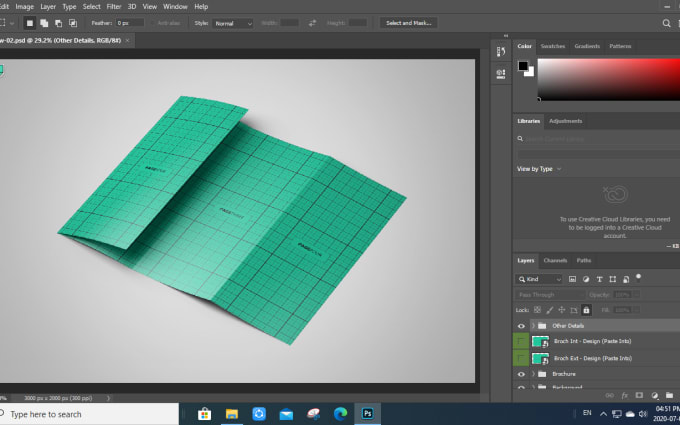Lock position move icon

click(562, 310)
